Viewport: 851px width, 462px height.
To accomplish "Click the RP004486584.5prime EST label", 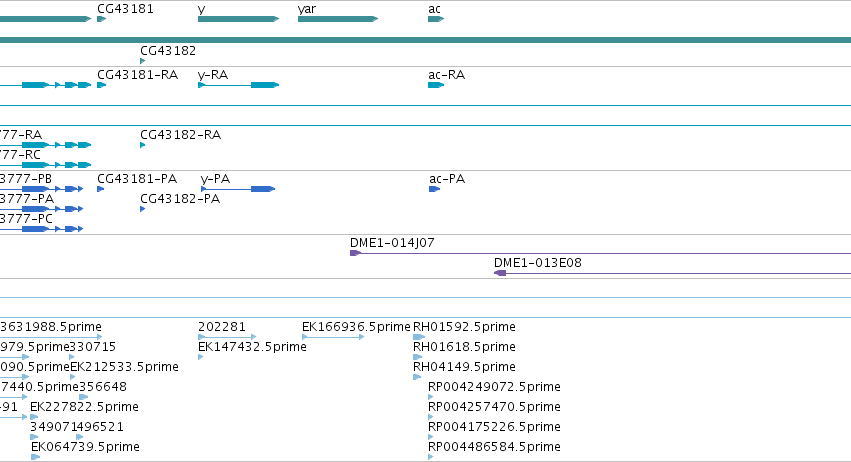I will click(x=494, y=447).
